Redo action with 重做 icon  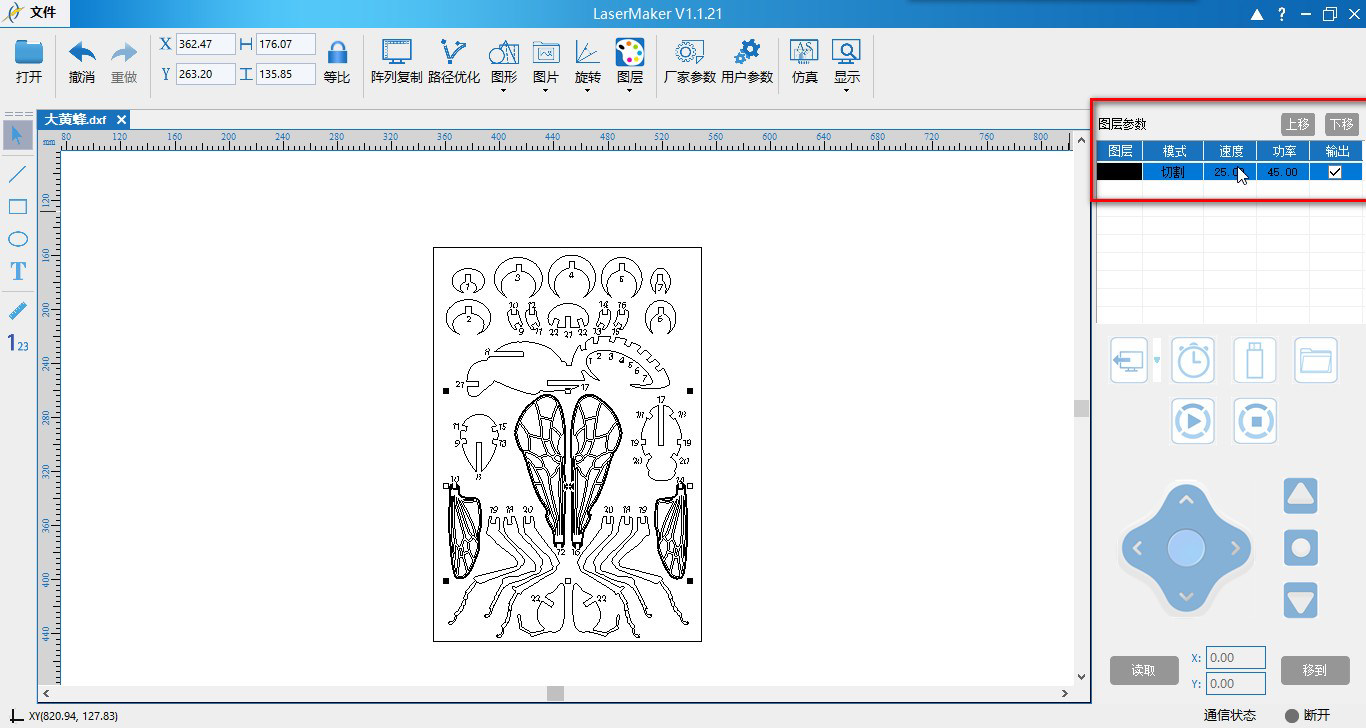(x=124, y=62)
